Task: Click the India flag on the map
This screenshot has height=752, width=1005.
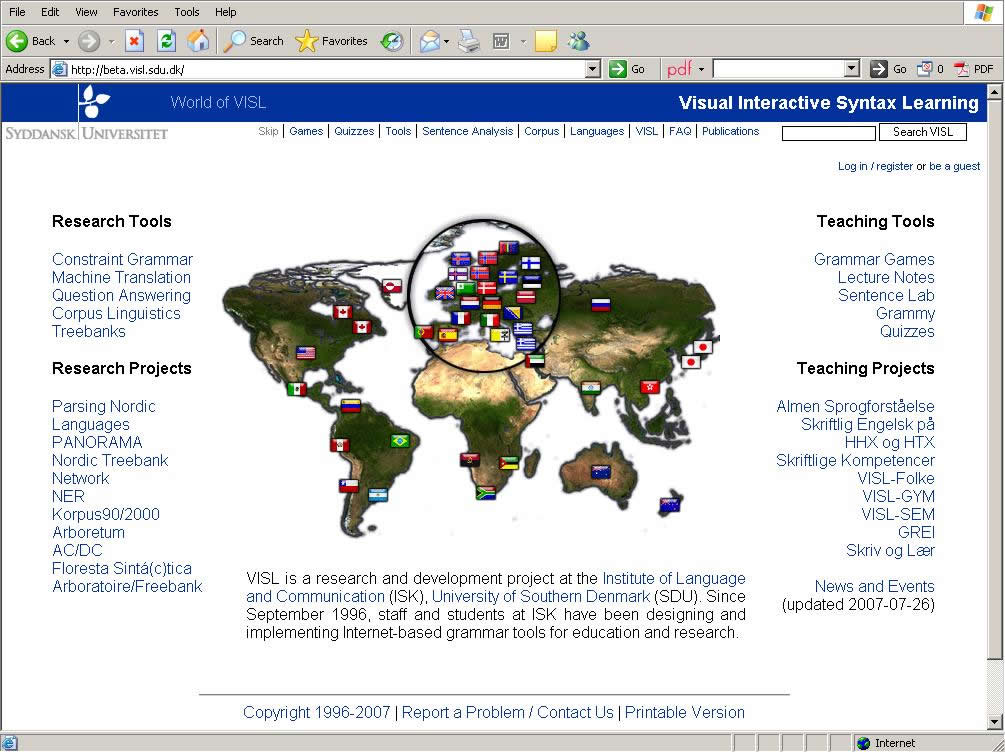Action: click(591, 388)
